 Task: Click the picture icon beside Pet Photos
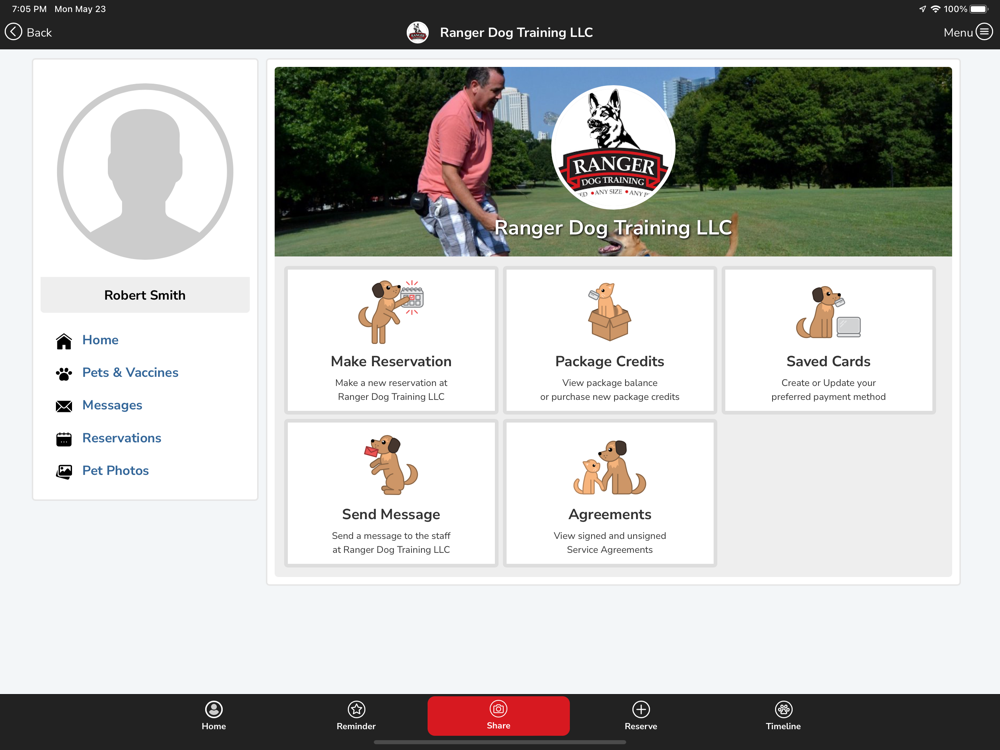coord(64,471)
